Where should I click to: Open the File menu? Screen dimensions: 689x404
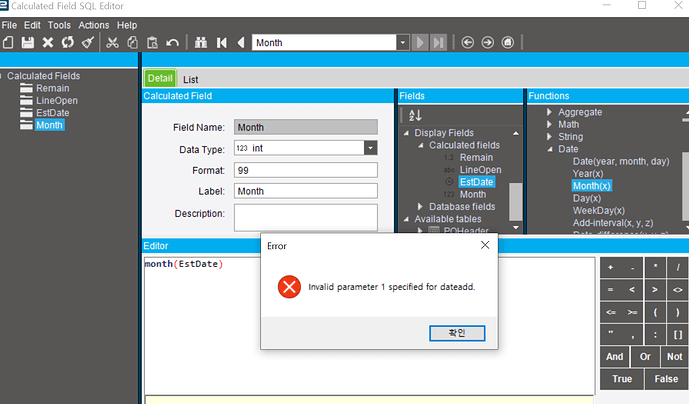pos(9,25)
